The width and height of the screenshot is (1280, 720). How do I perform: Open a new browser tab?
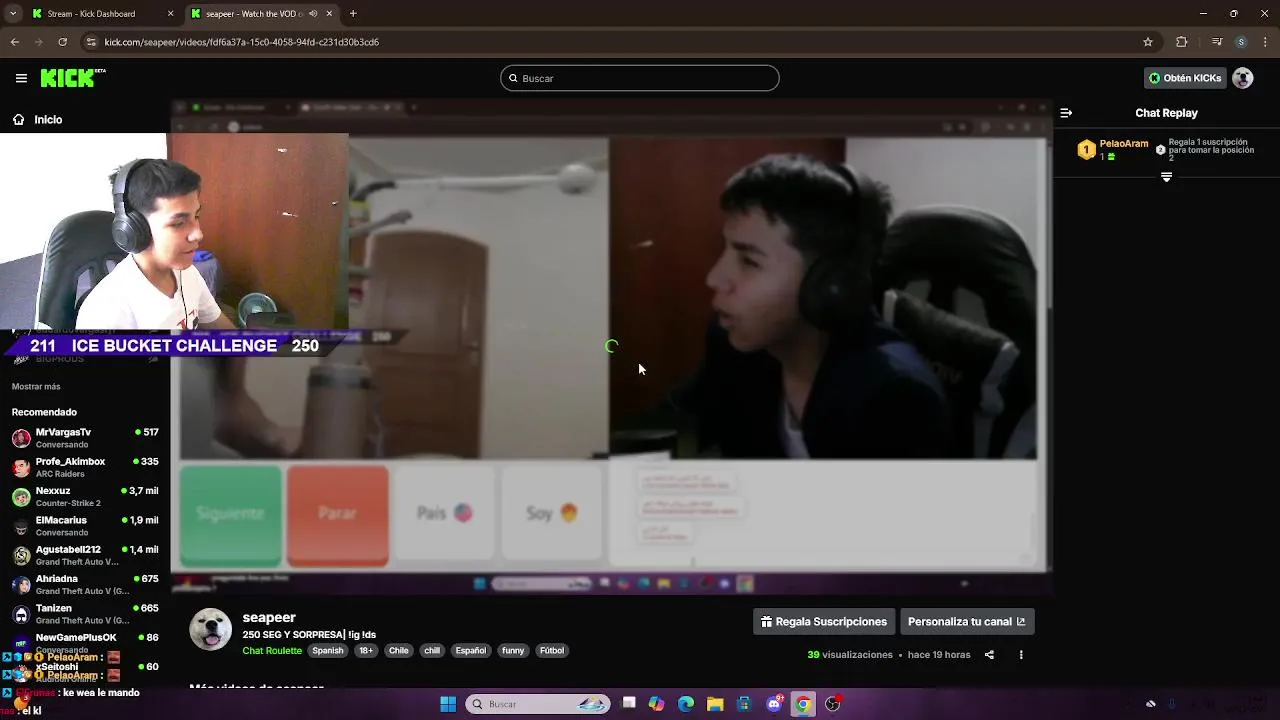pos(353,14)
